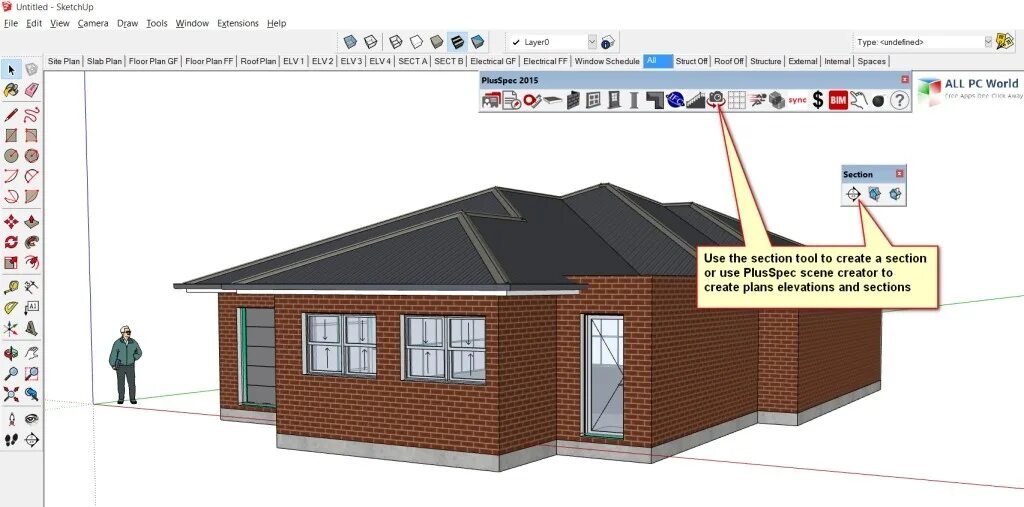The width and height of the screenshot is (1024, 507).
Task: Open PlusSpec wall brick tool
Action: point(573,100)
